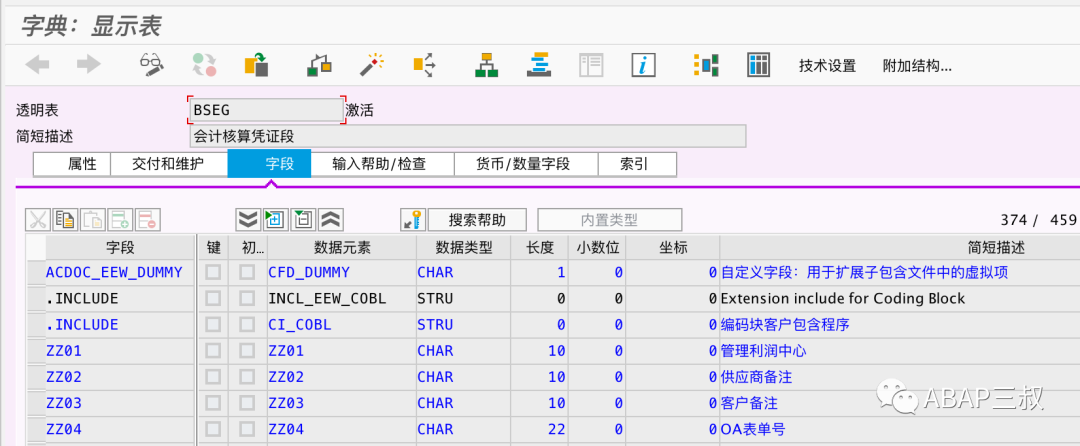1080x446 pixels.
Task: Toggle initial values checkbox for CI_COBL row
Action: click(x=247, y=325)
